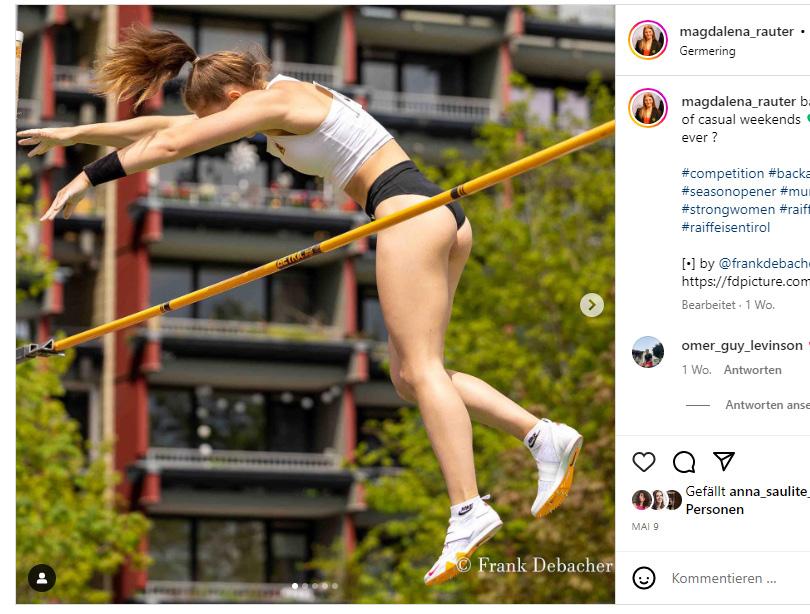The image size is (810, 614).
Task: Jump to the last carousel dot
Action: tap(335, 586)
